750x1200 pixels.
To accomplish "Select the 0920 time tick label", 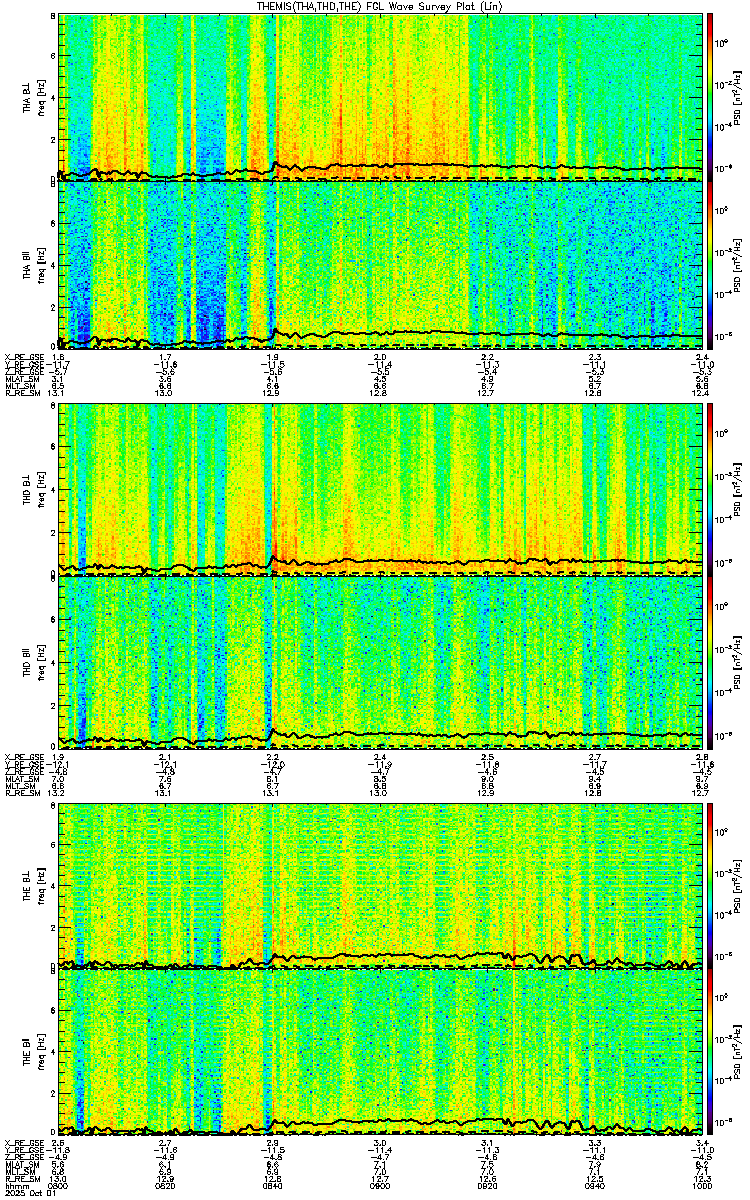I will pos(487,1186).
